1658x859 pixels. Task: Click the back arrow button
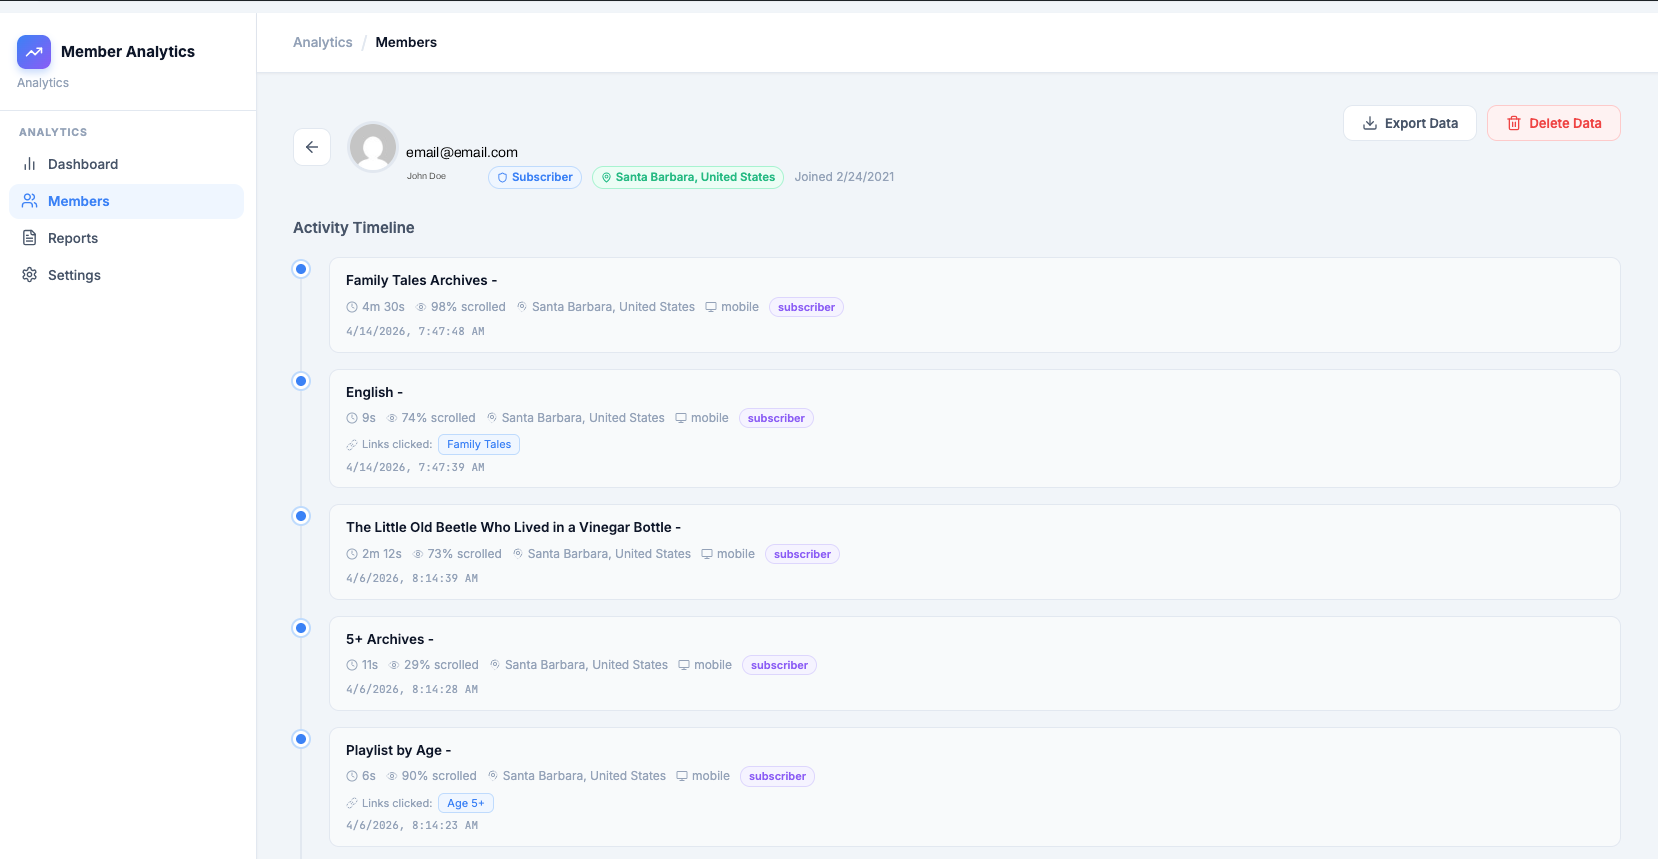point(312,147)
